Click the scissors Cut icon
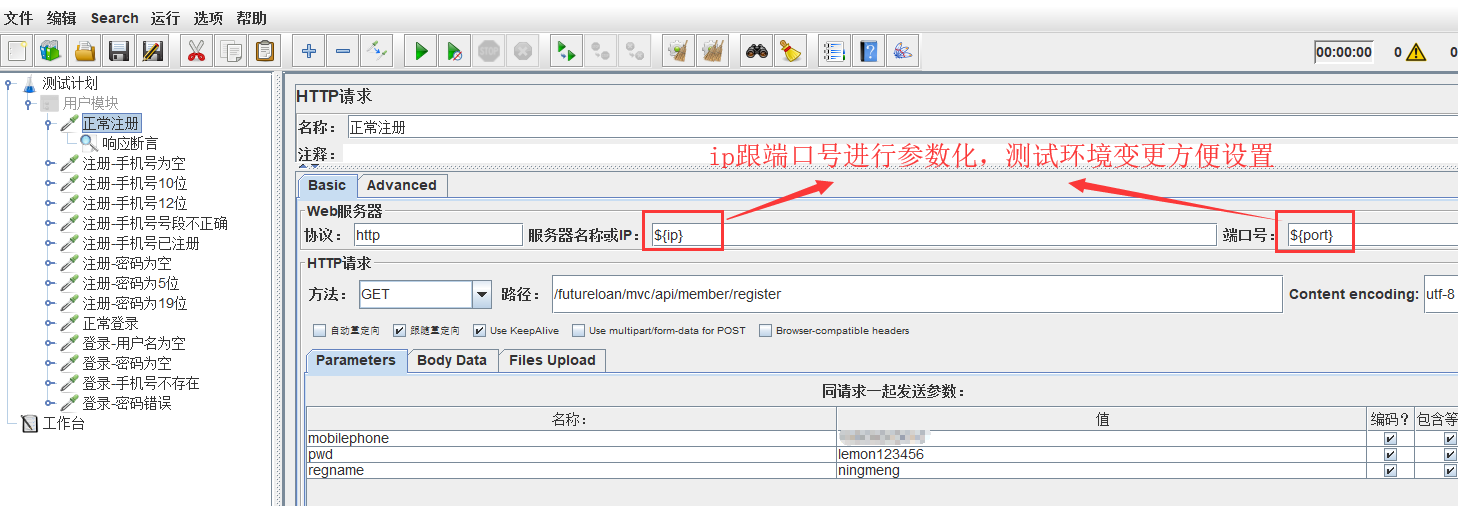The image size is (1458, 506). (196, 51)
